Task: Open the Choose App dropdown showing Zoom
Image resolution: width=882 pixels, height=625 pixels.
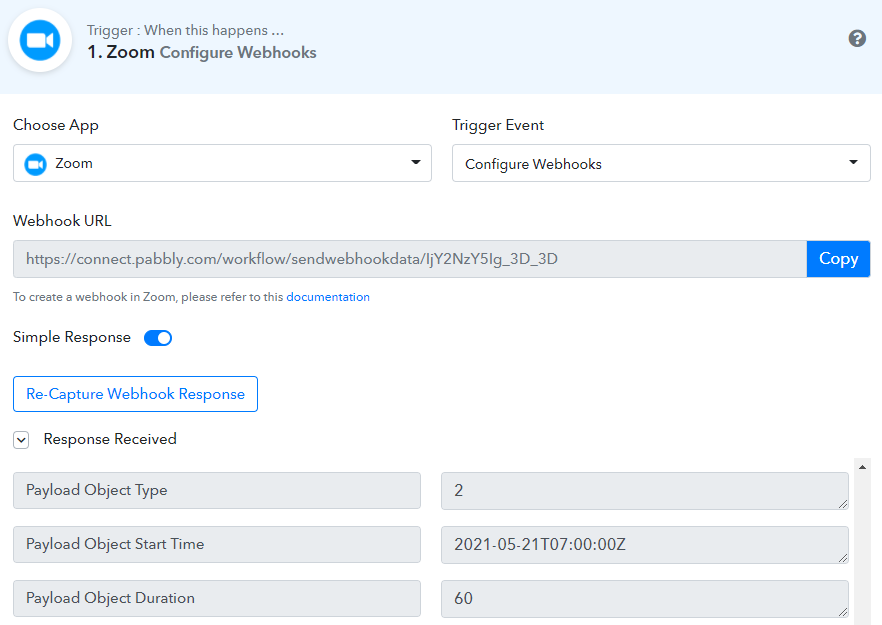Action: (x=222, y=163)
